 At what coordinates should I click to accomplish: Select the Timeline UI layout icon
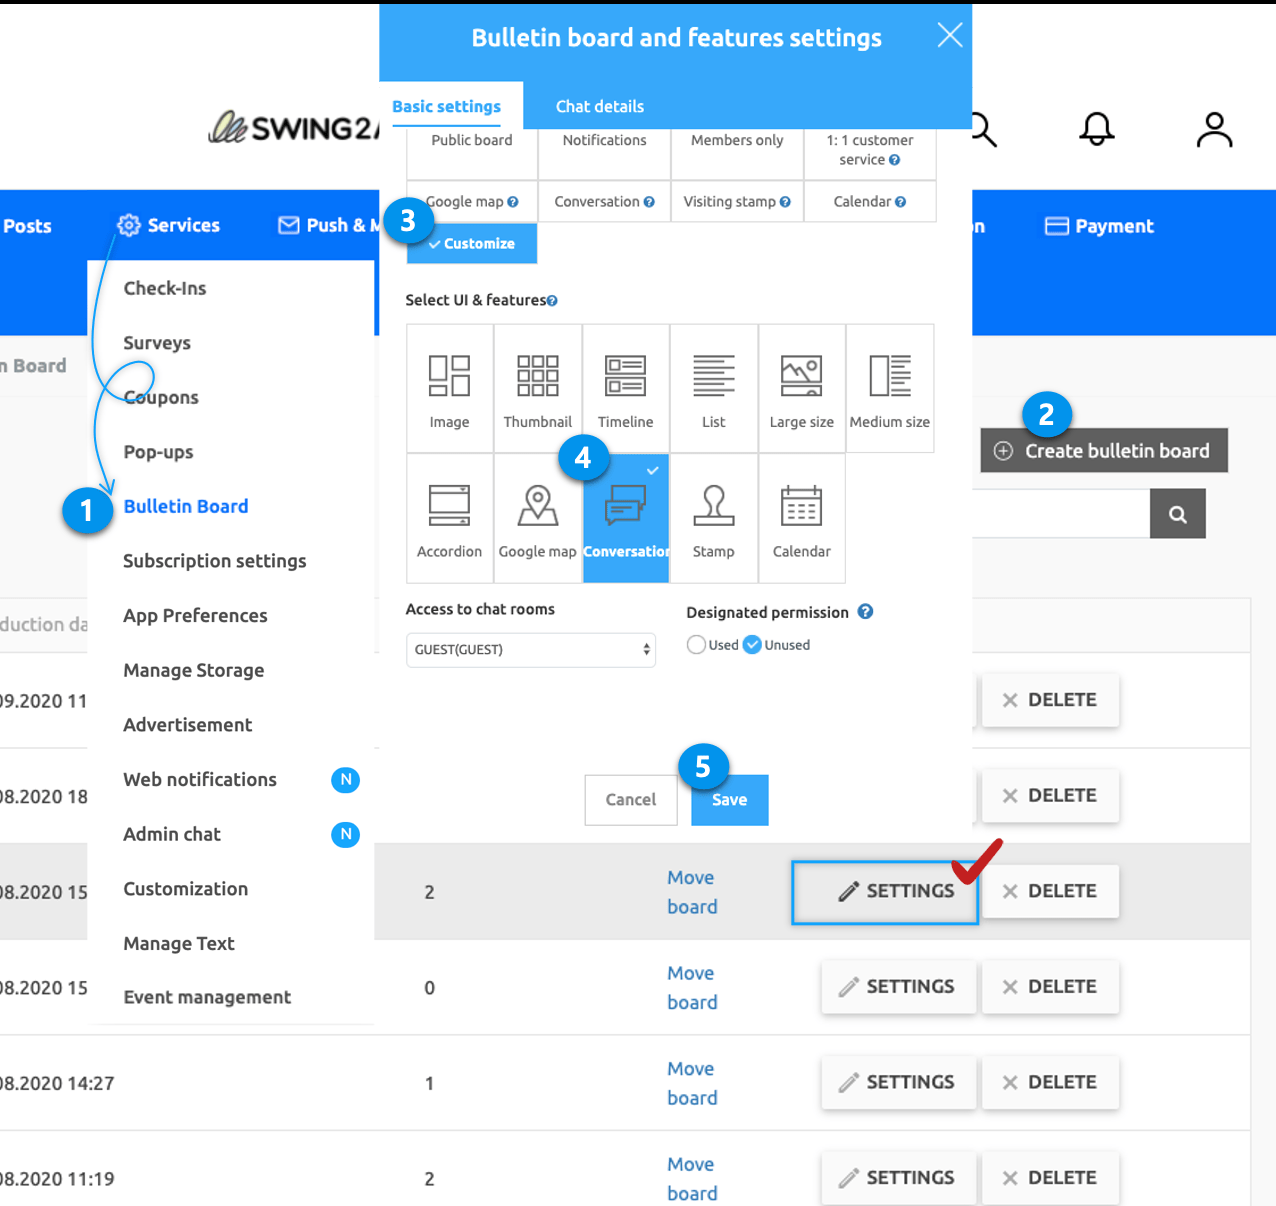[x=625, y=389]
